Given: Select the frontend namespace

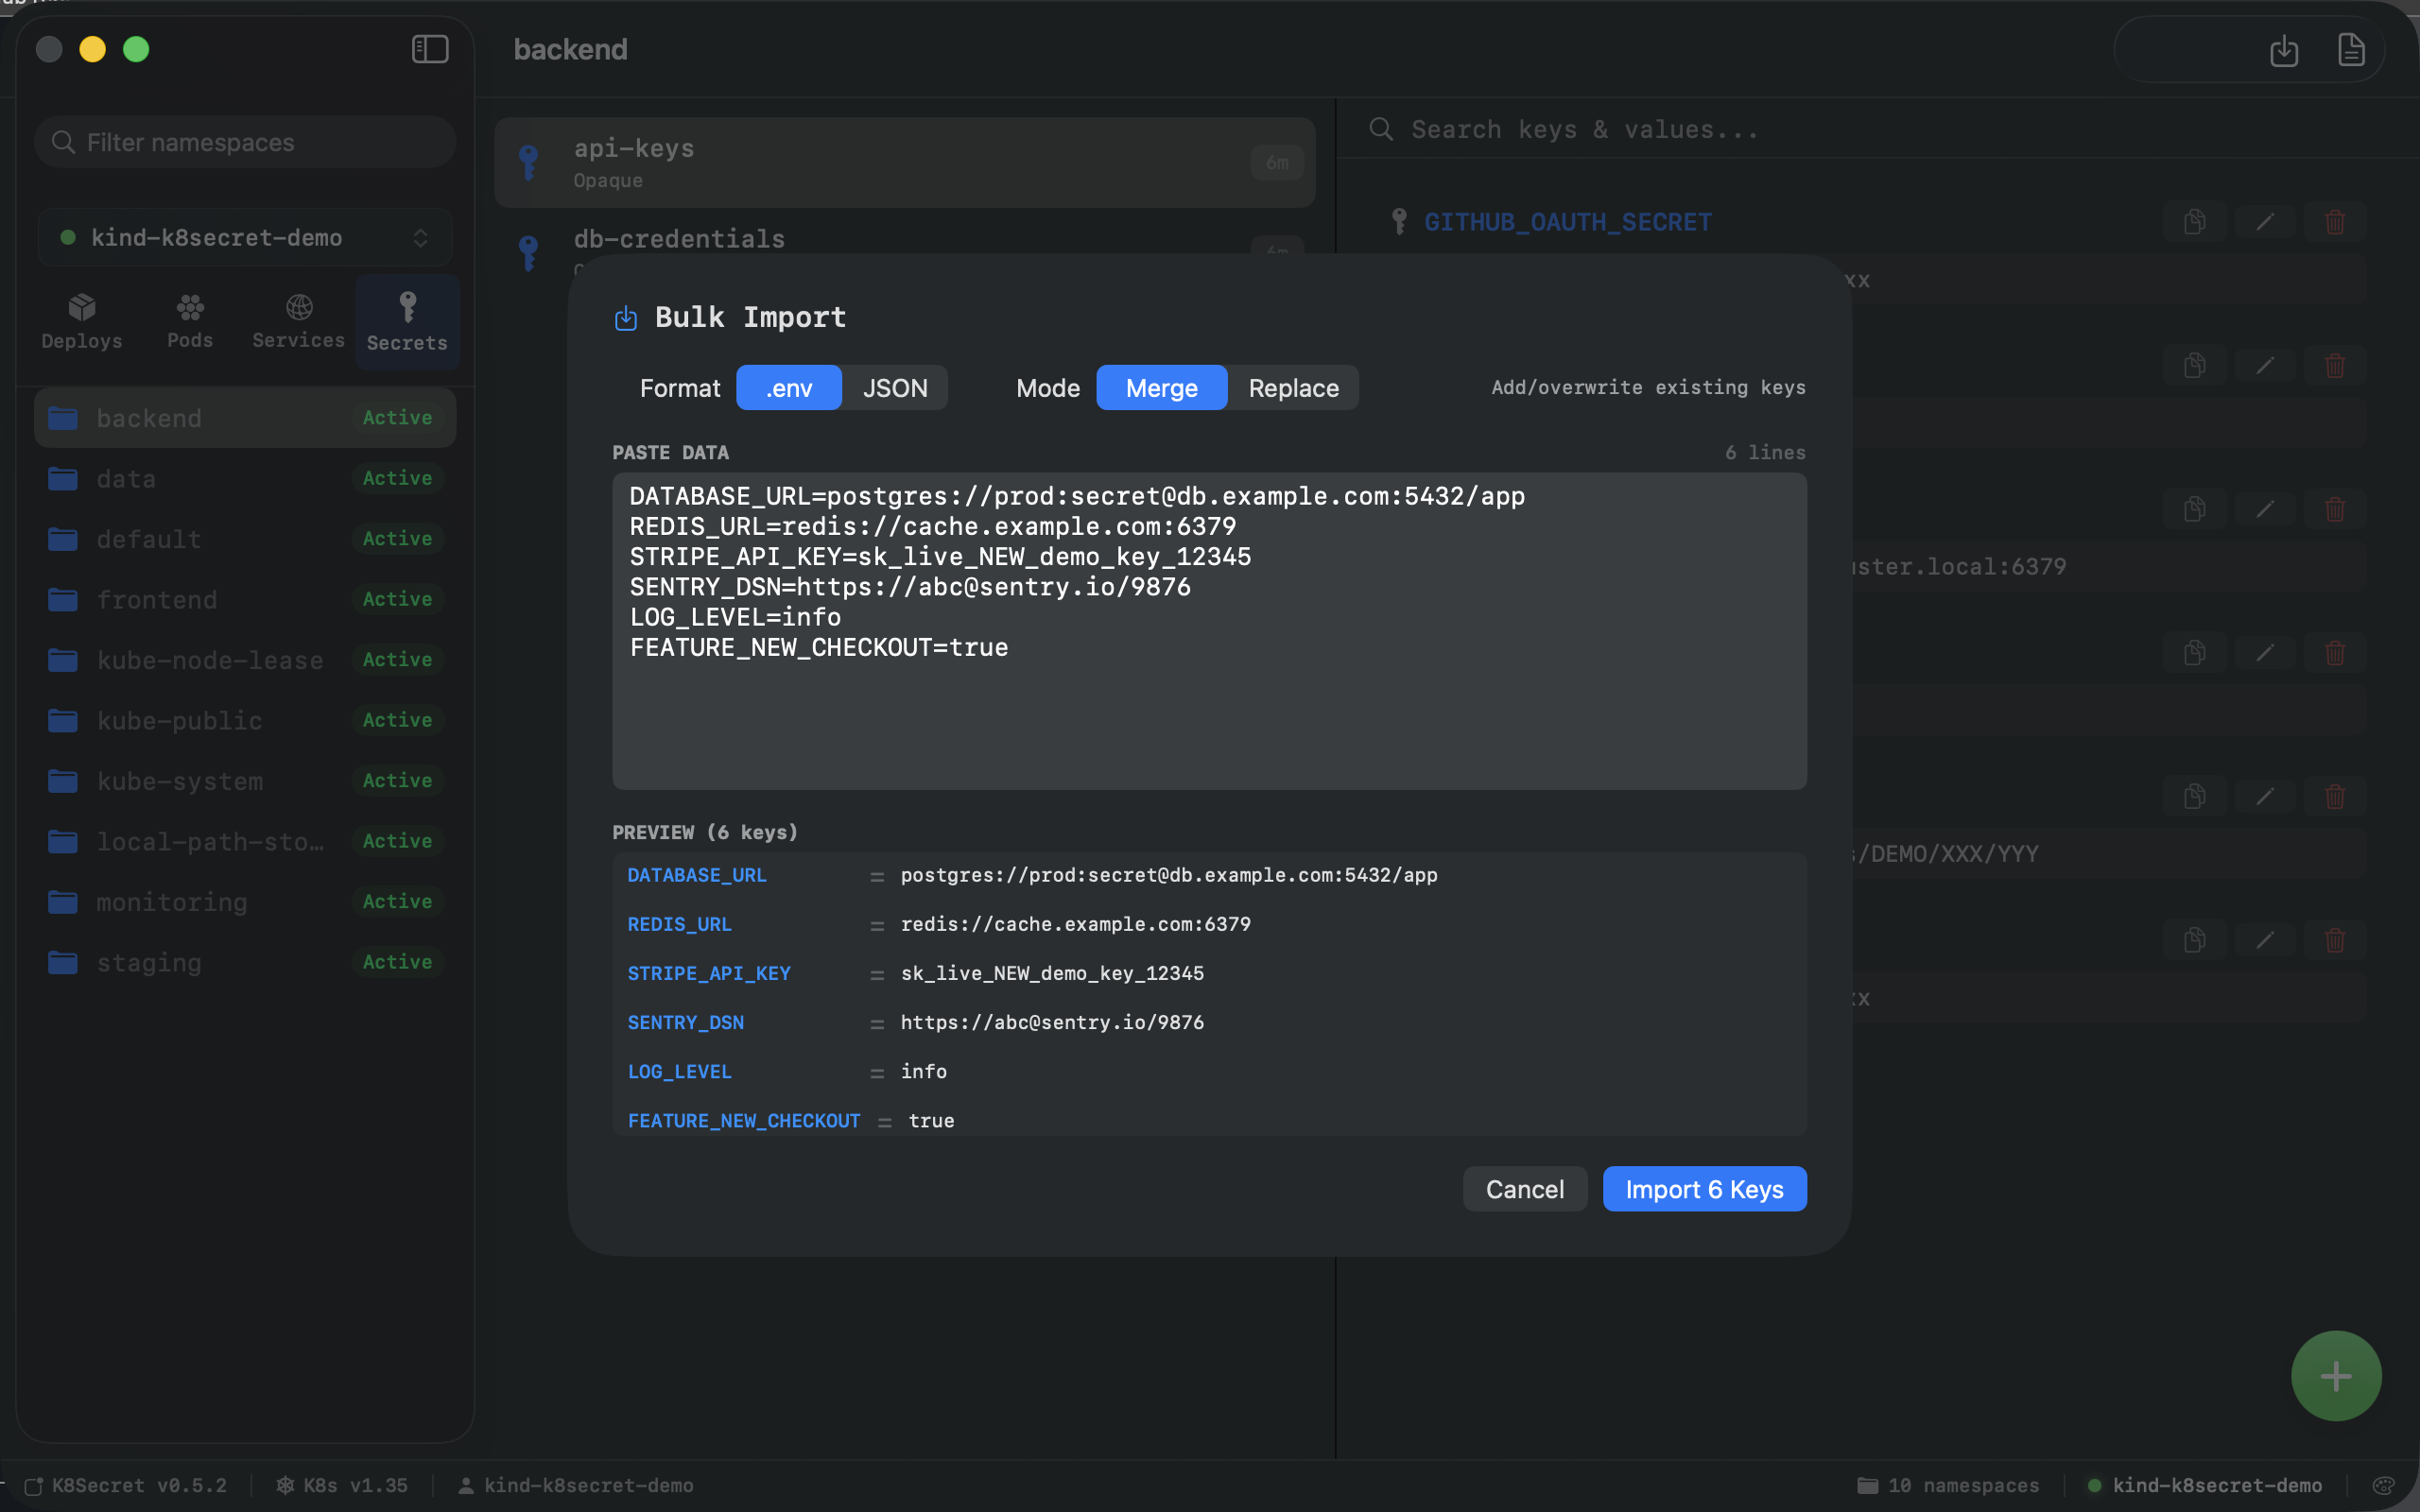Looking at the screenshot, I should (245, 599).
